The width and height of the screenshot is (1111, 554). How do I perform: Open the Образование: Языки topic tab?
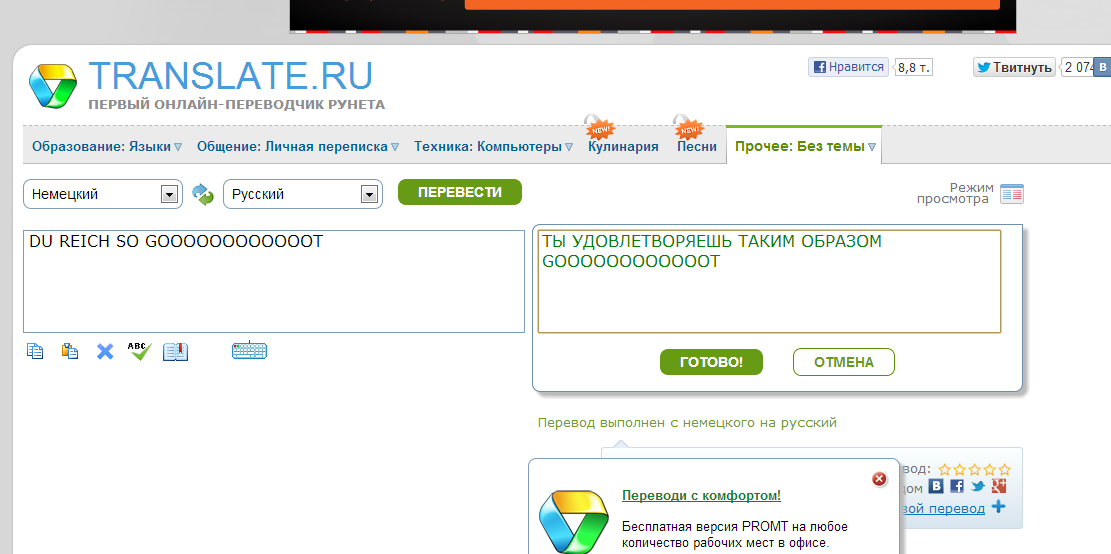click(x=101, y=147)
